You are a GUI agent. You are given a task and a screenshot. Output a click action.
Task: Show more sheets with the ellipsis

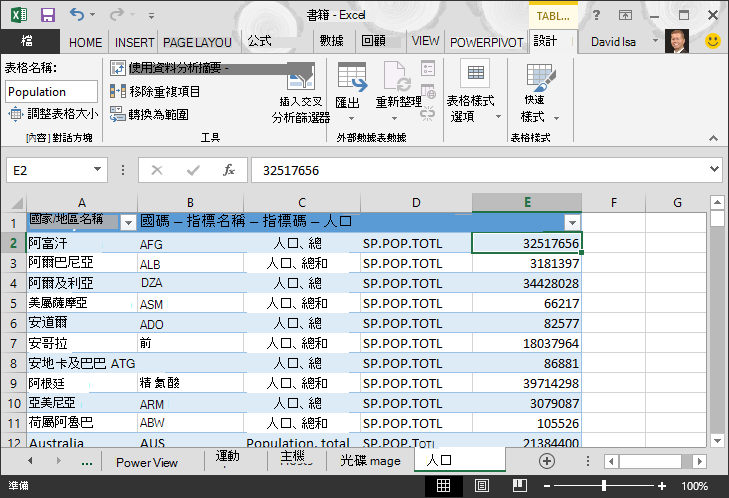(86, 462)
